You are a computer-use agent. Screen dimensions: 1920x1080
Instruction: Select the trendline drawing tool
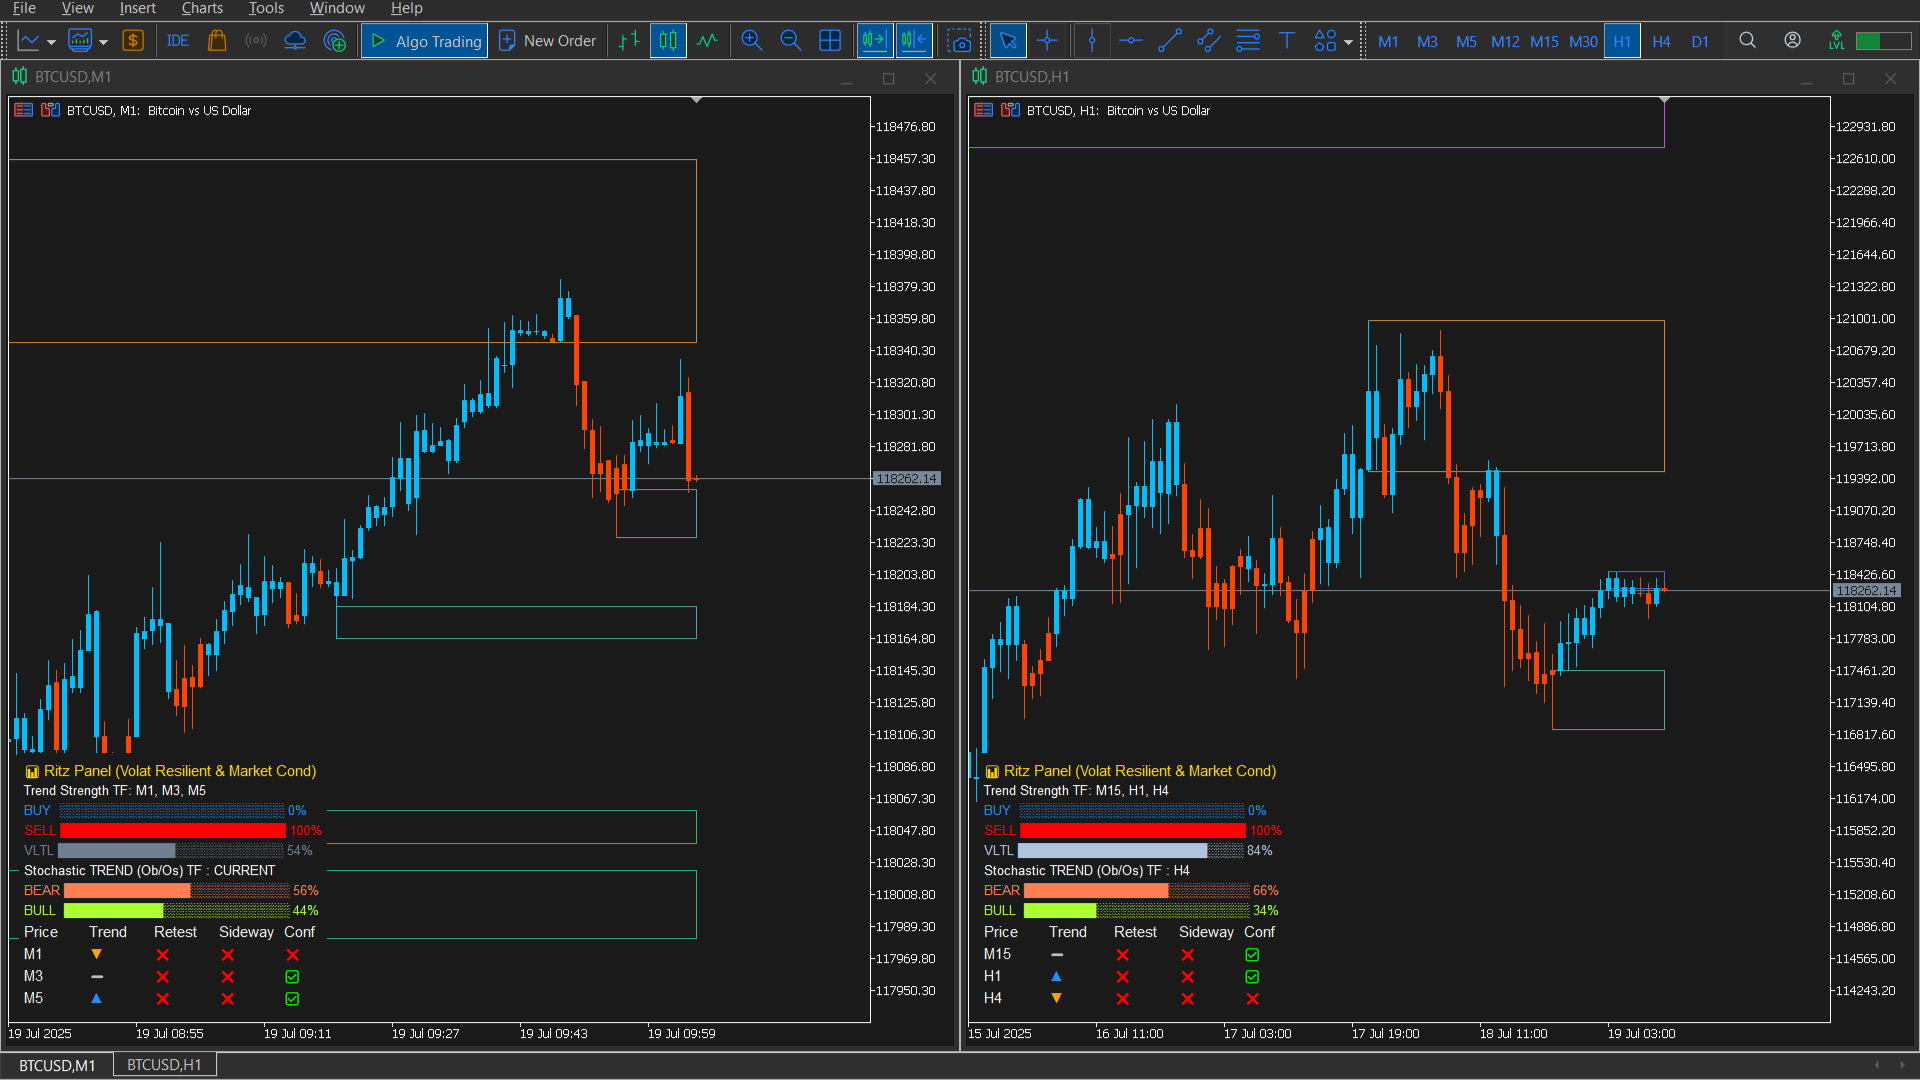(1170, 41)
